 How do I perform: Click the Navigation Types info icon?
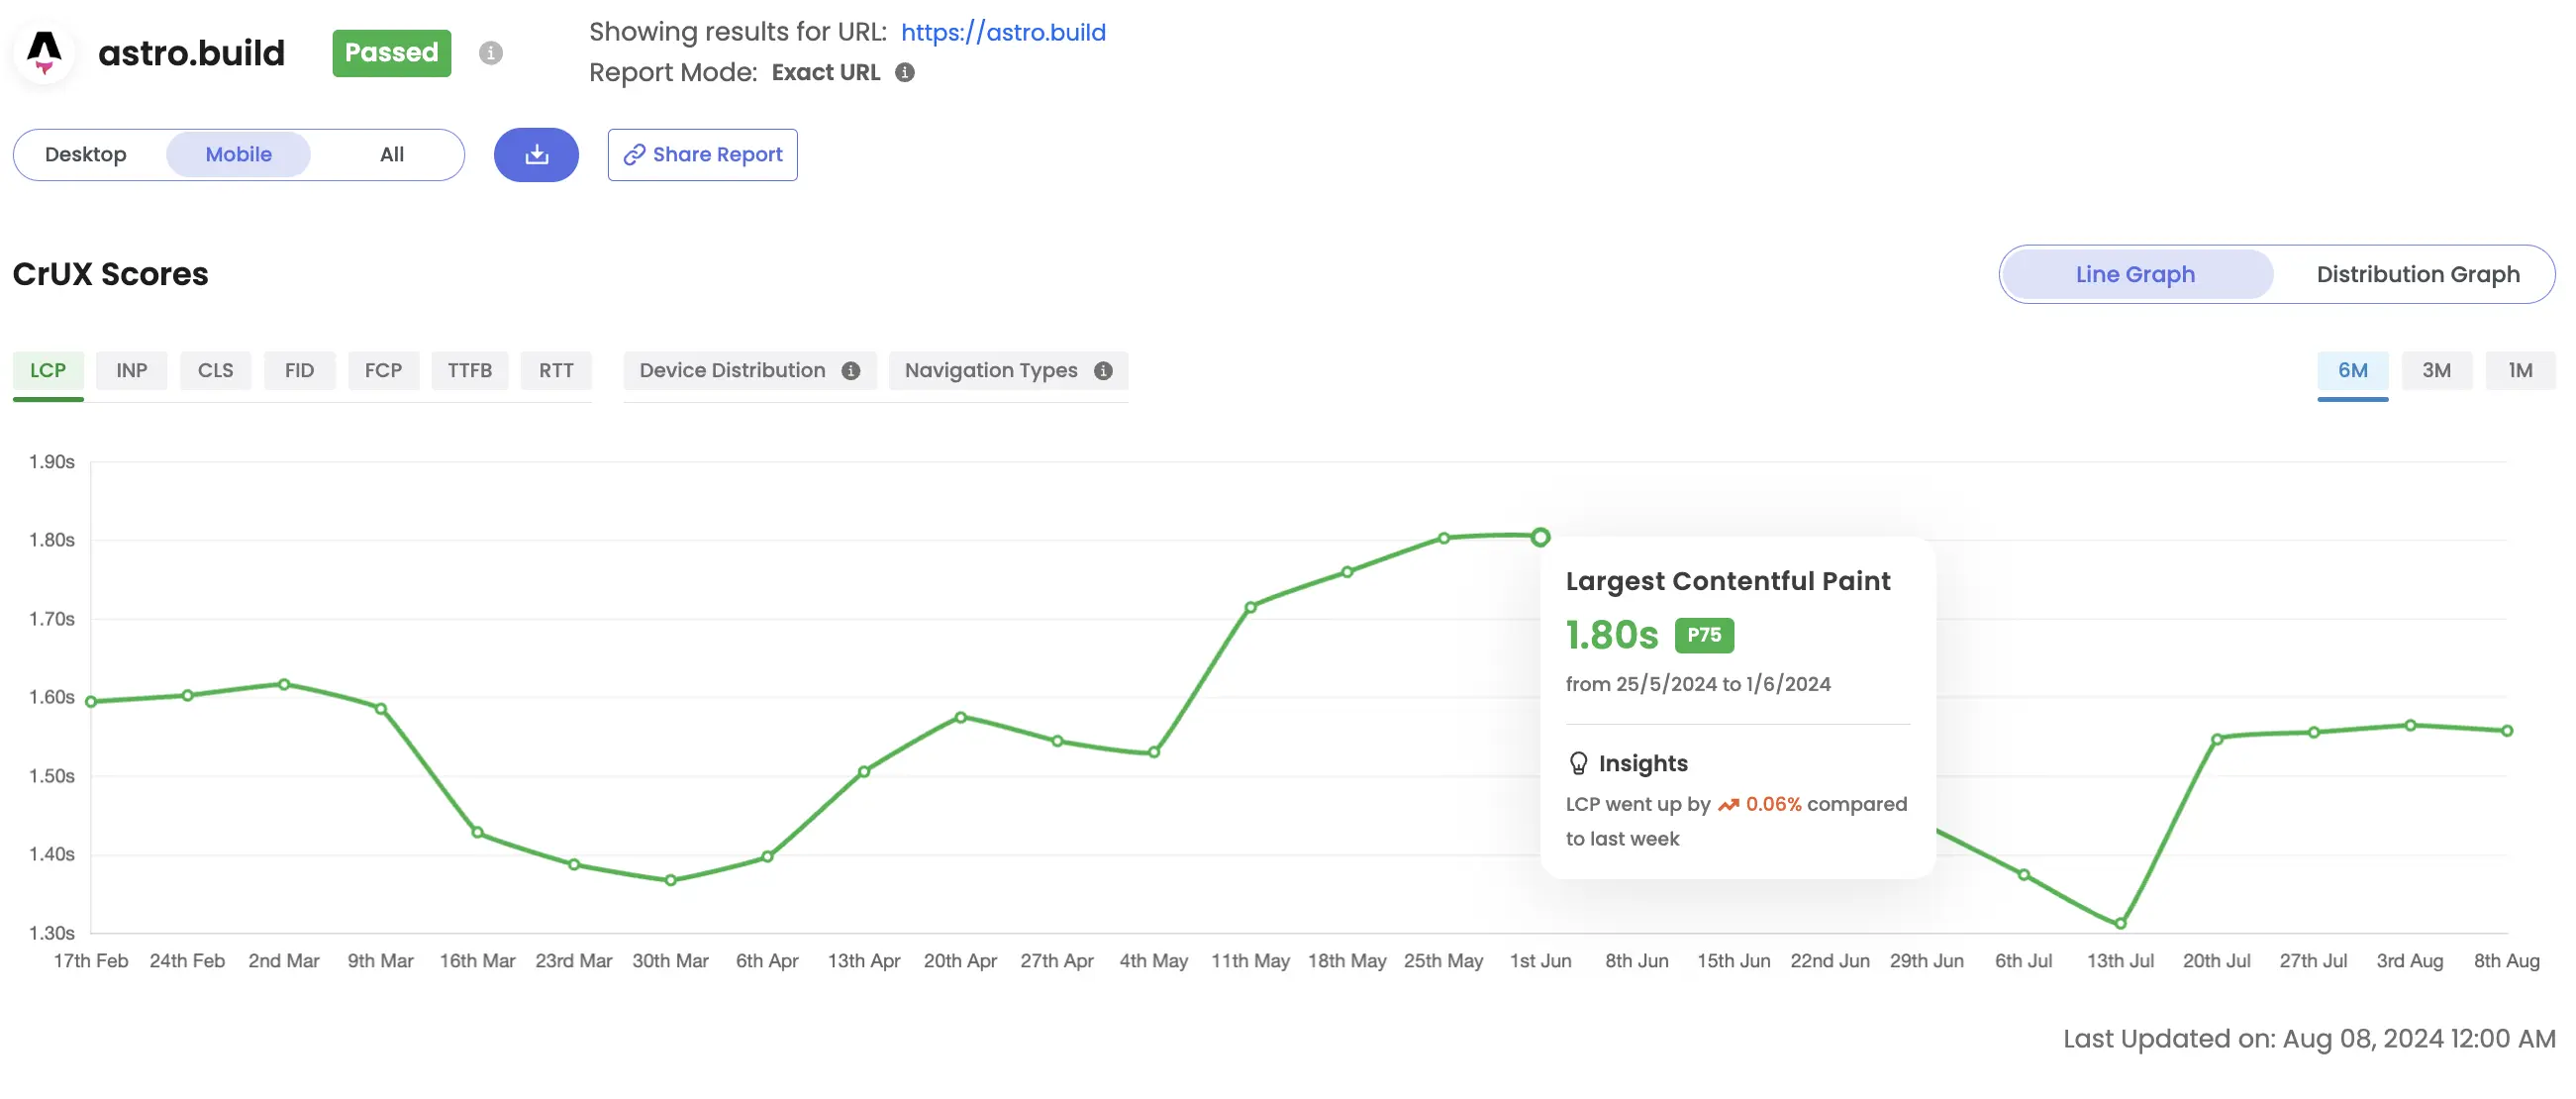(x=1103, y=371)
